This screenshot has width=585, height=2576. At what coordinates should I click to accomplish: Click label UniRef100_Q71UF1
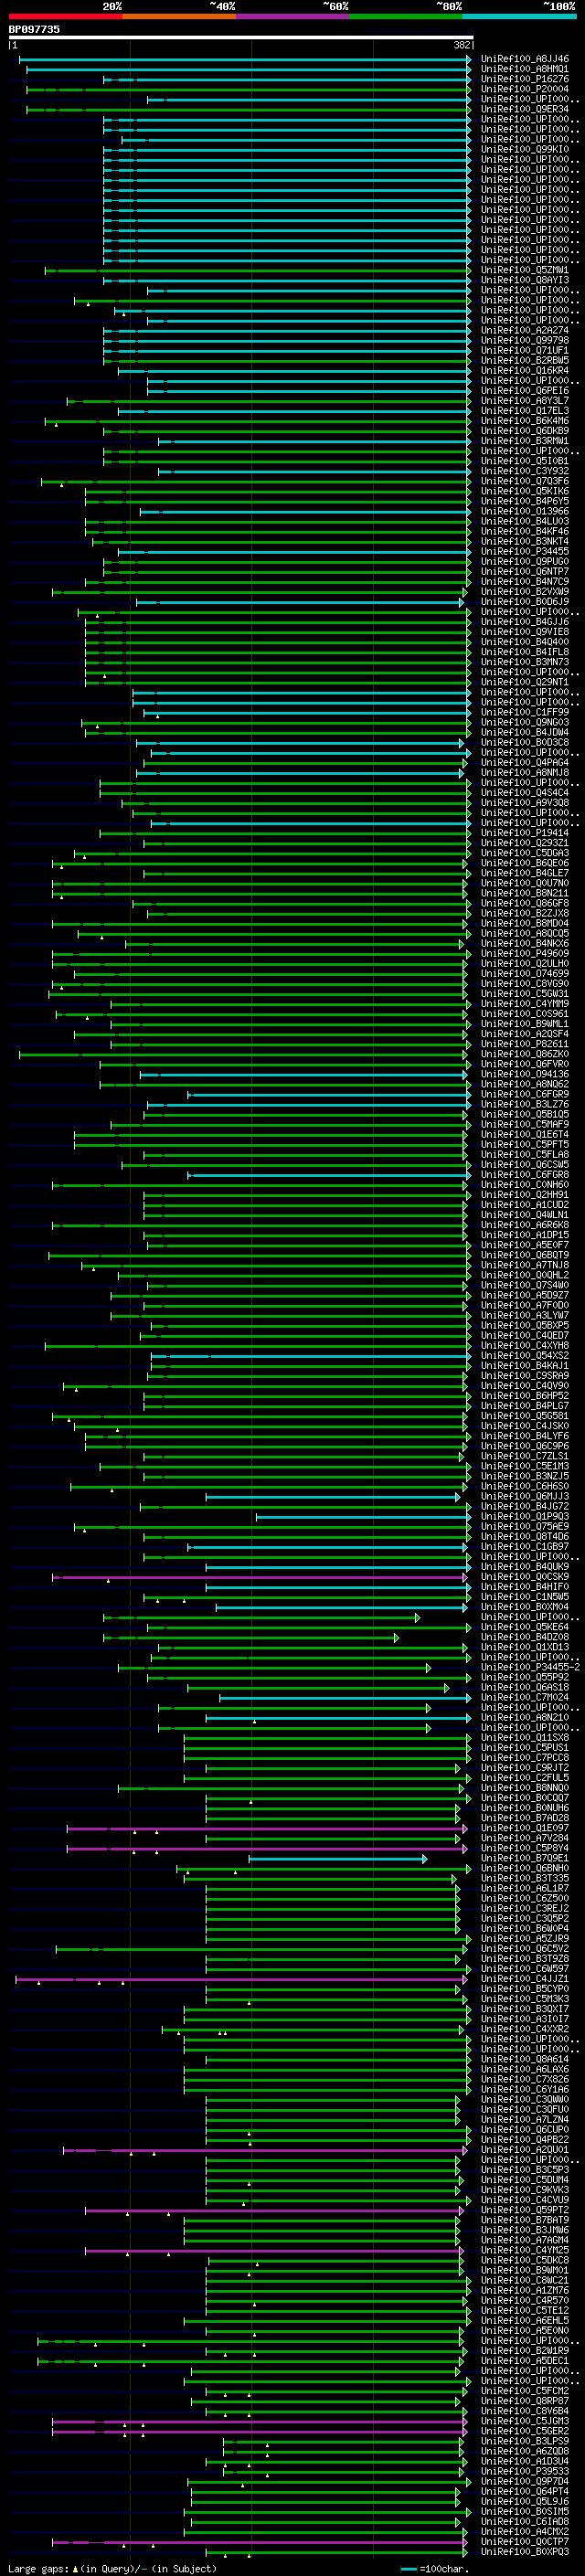click(x=525, y=351)
